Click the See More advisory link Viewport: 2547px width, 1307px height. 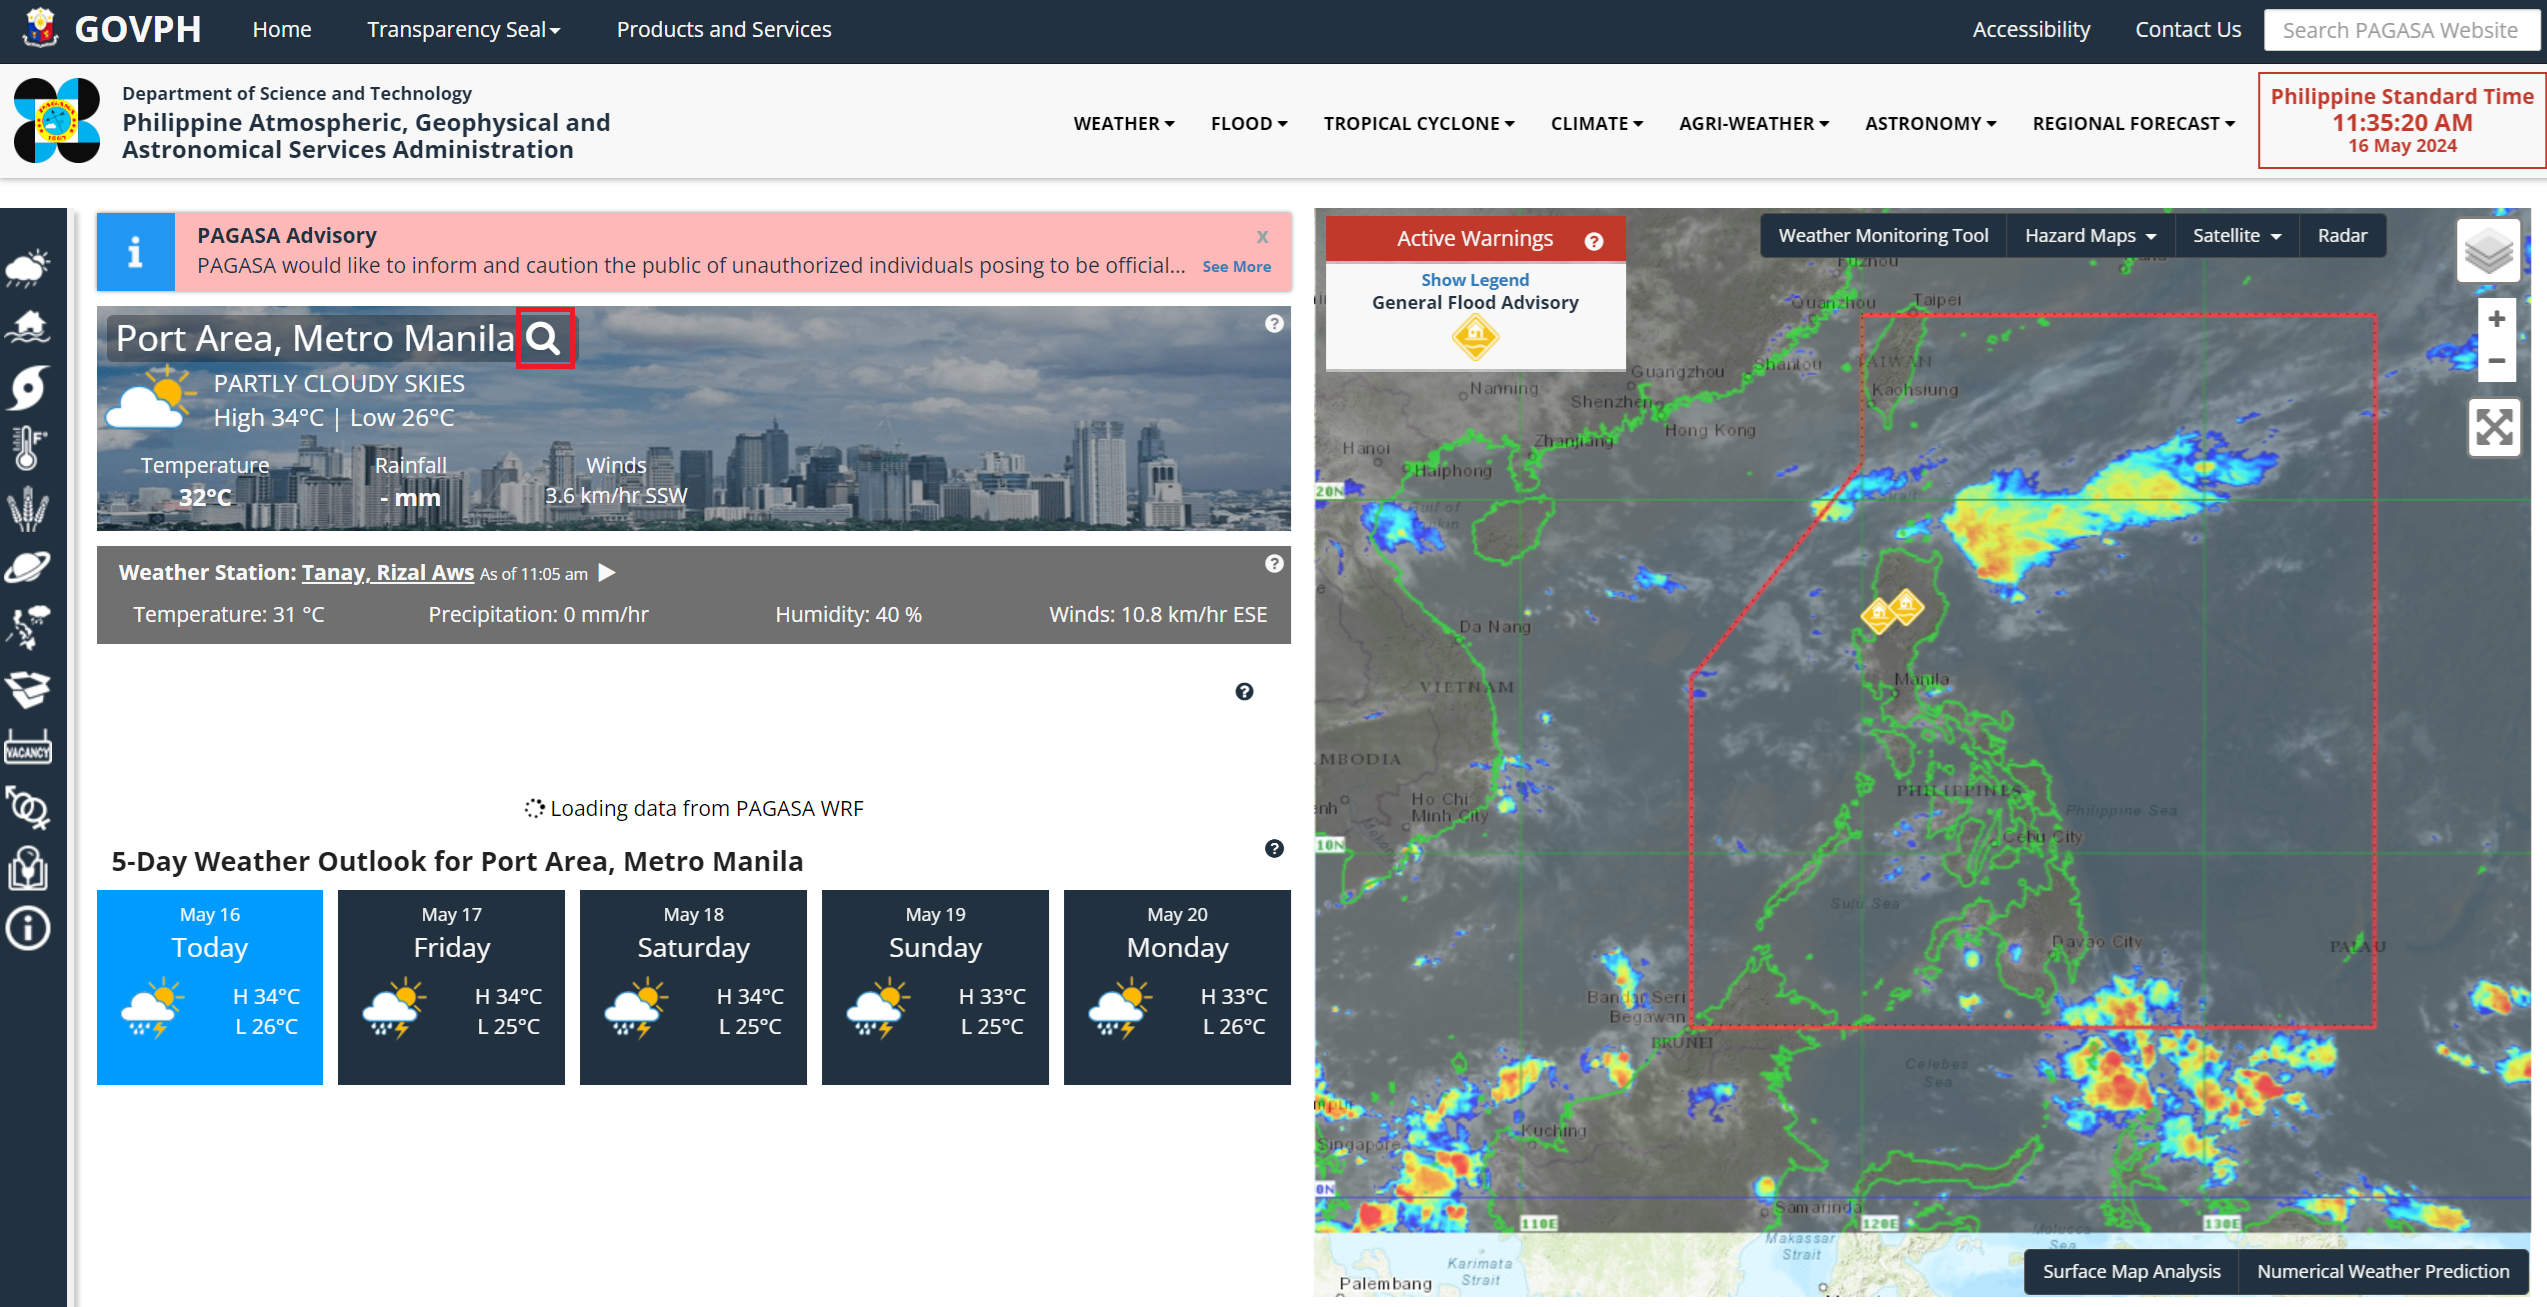[1236, 267]
